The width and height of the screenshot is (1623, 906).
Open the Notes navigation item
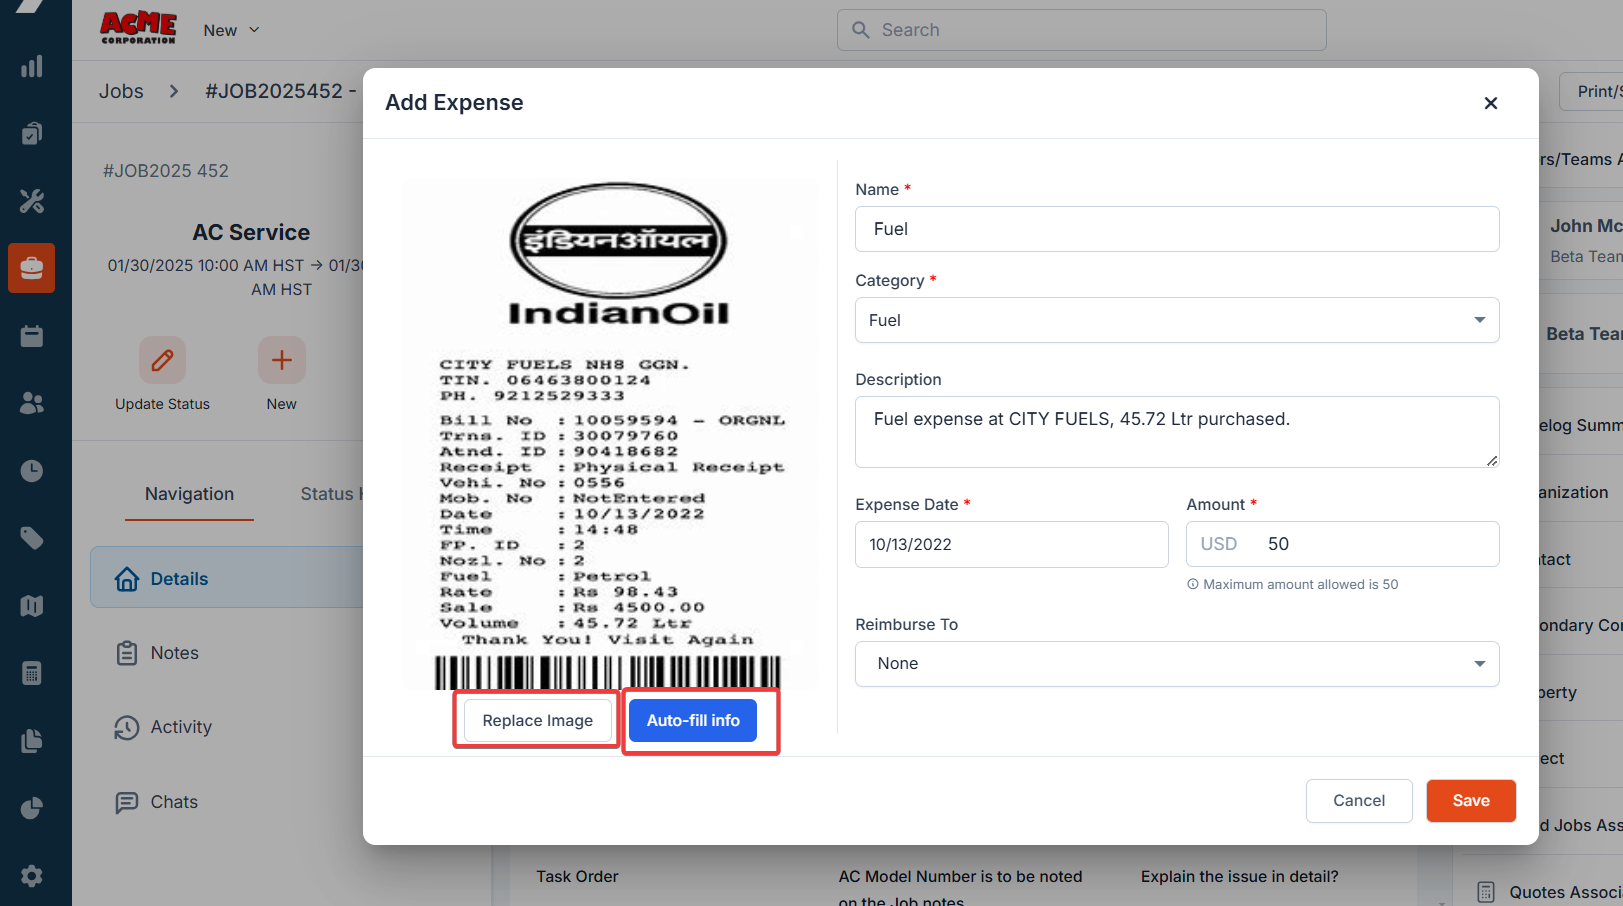point(174,653)
